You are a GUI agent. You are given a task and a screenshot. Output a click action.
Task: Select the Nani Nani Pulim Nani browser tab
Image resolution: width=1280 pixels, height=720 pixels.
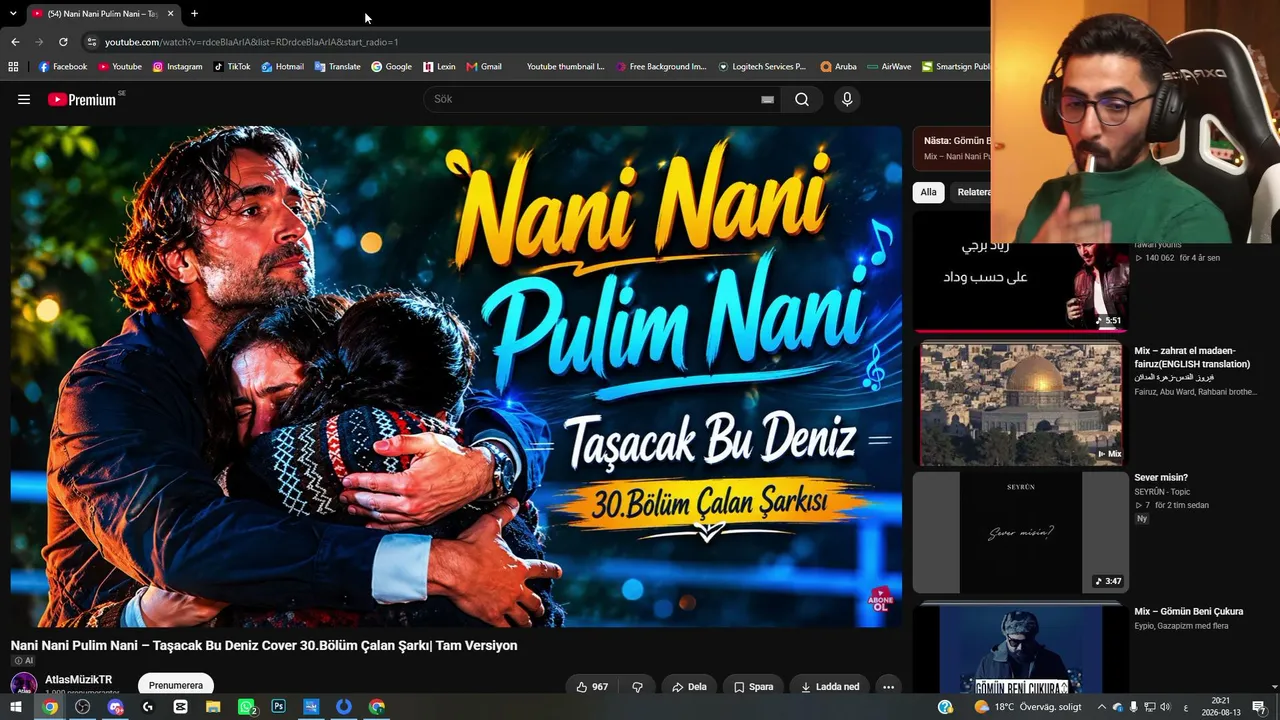[102, 13]
